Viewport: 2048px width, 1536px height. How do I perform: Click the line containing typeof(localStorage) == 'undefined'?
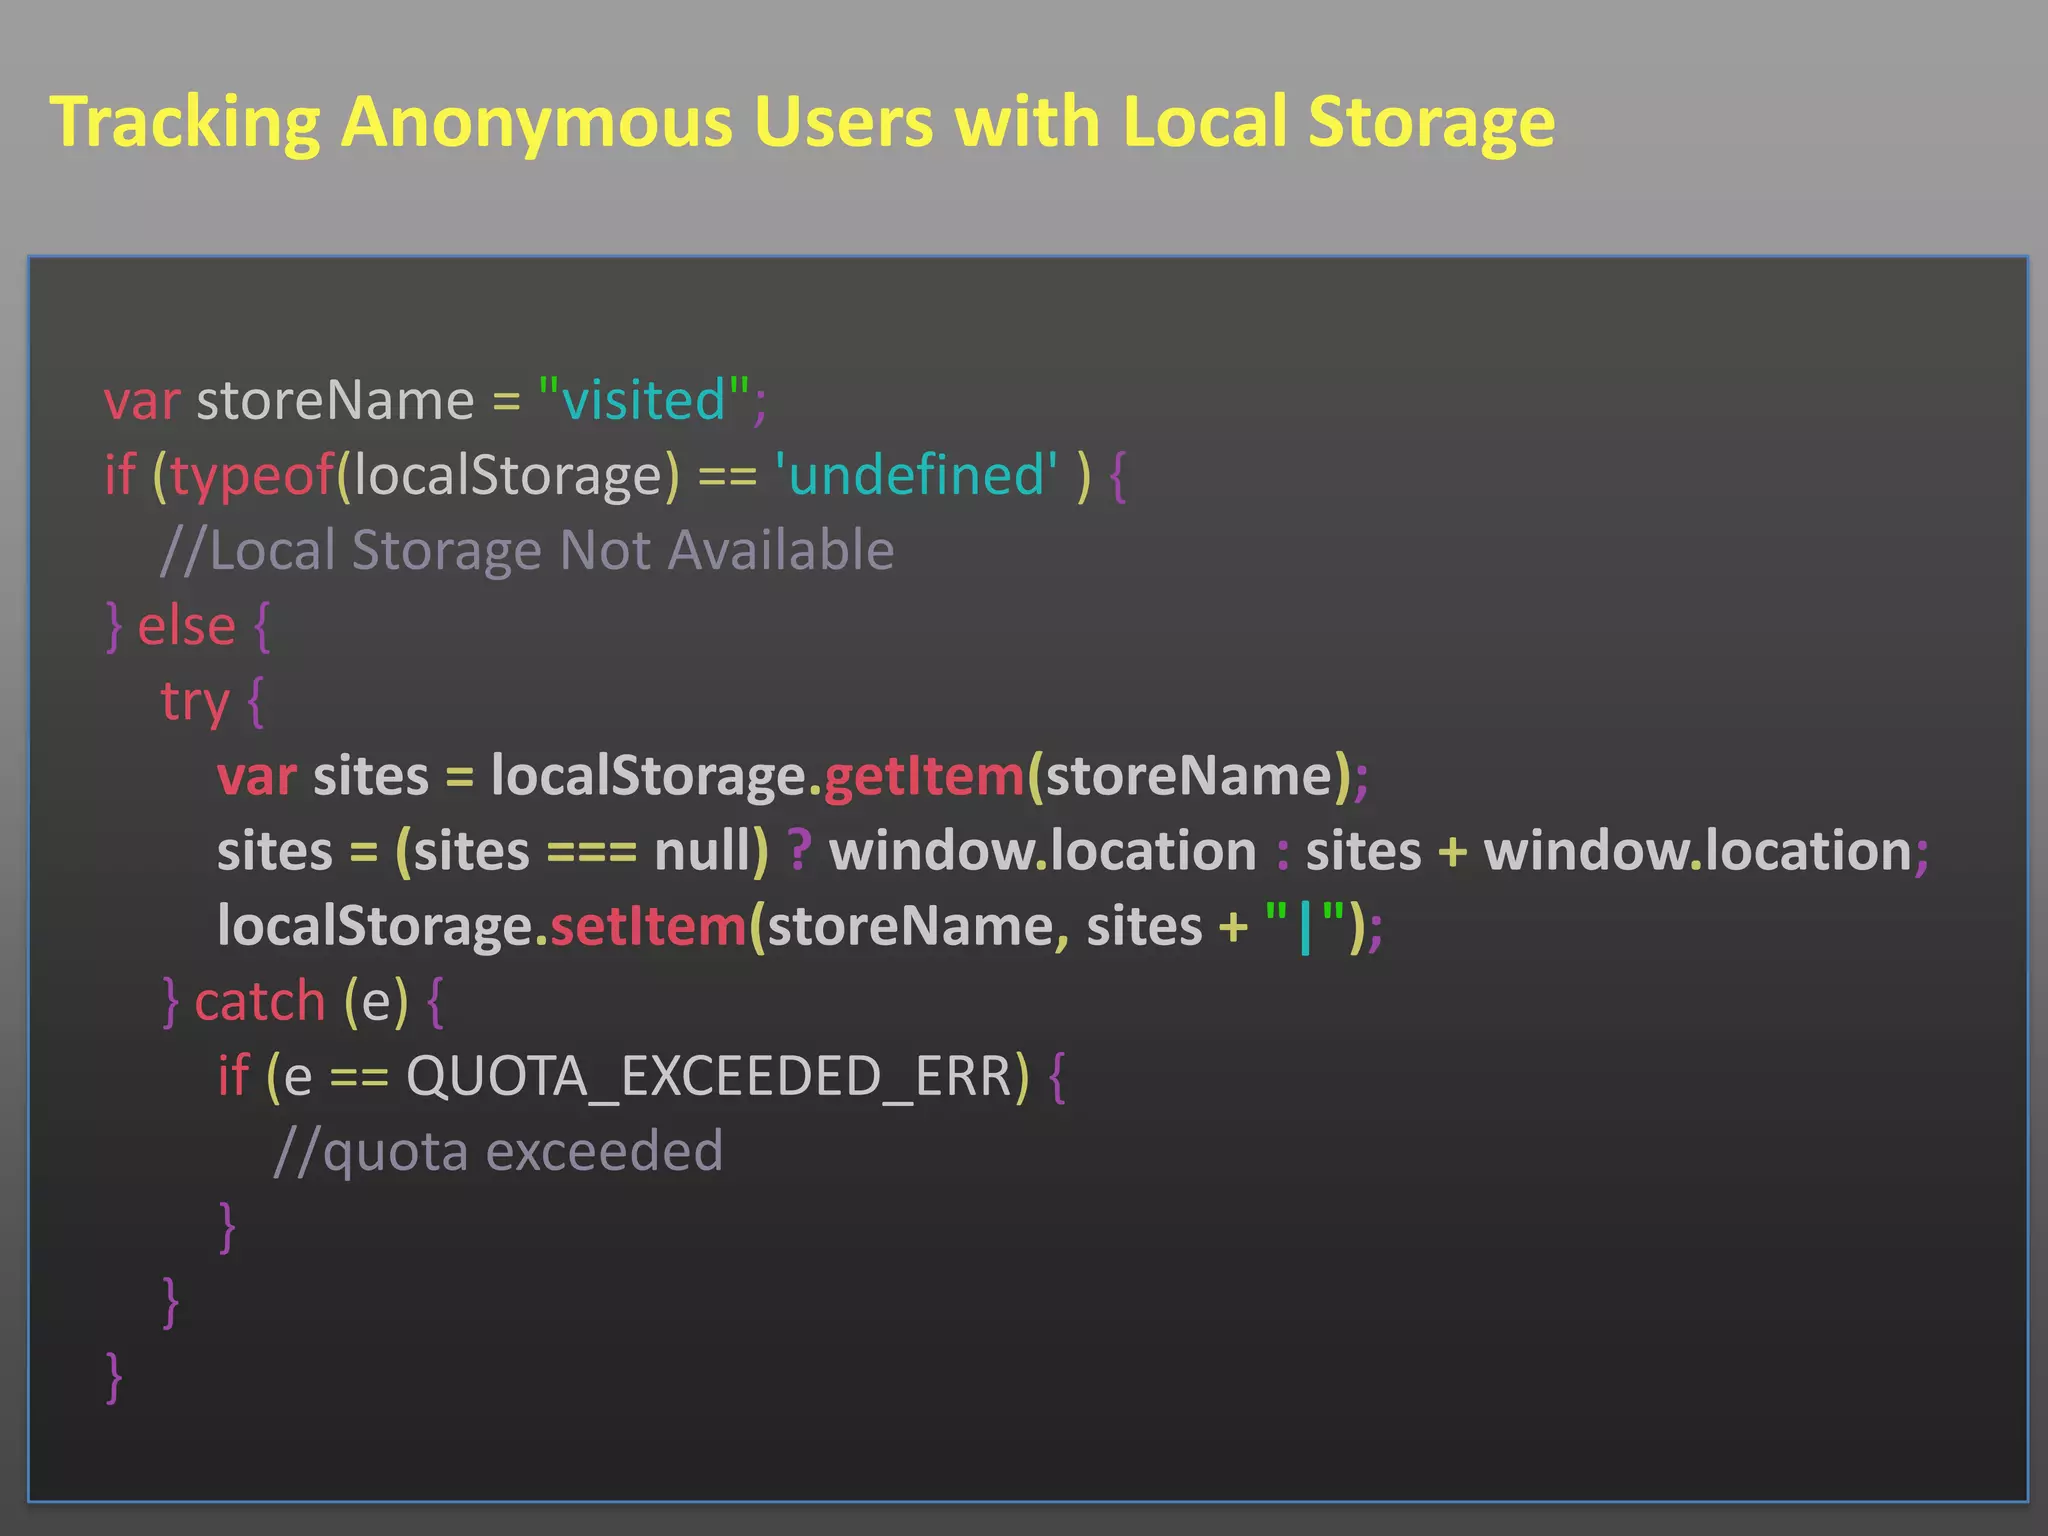(615, 476)
